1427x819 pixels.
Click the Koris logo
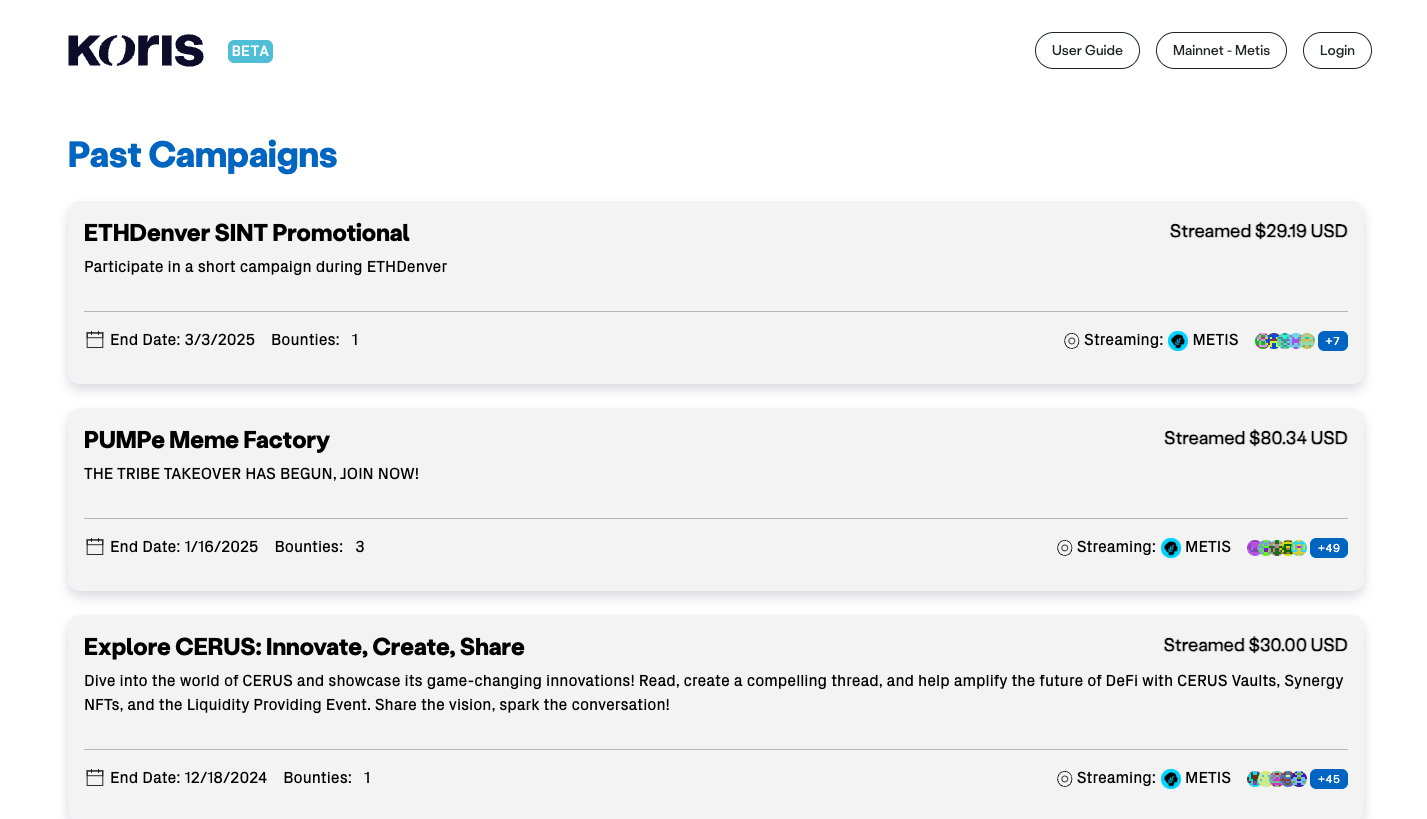tap(136, 51)
